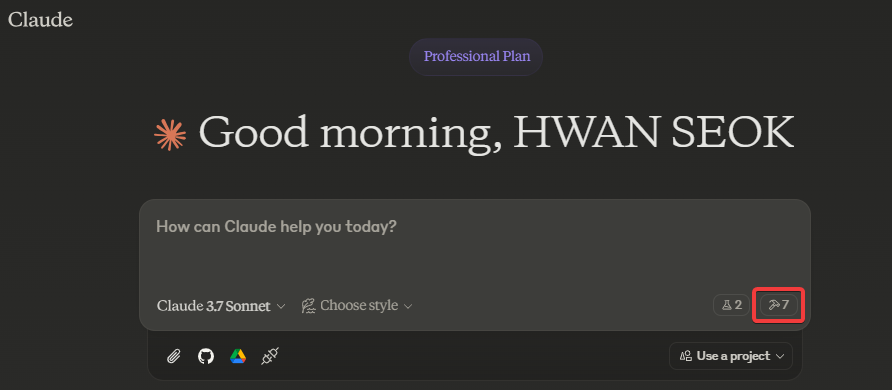Image resolution: width=892 pixels, height=390 pixels.
Task: Click the shapes icon in Use a project
Action: [685, 356]
